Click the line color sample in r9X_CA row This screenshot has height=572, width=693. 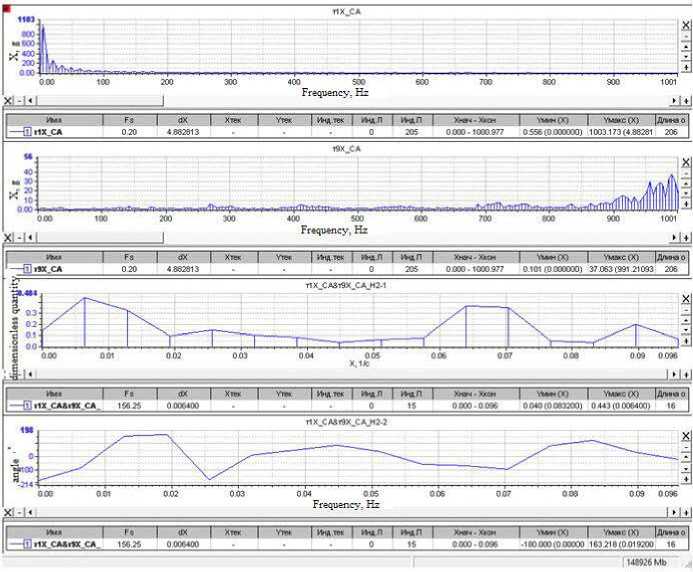point(16,269)
